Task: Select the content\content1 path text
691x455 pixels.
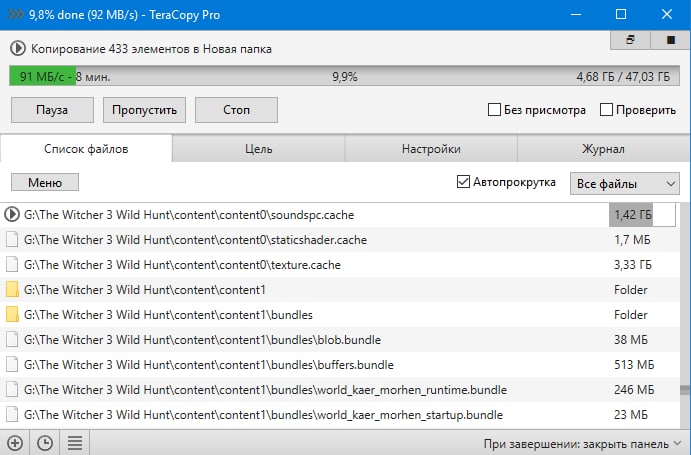Action: [145, 290]
